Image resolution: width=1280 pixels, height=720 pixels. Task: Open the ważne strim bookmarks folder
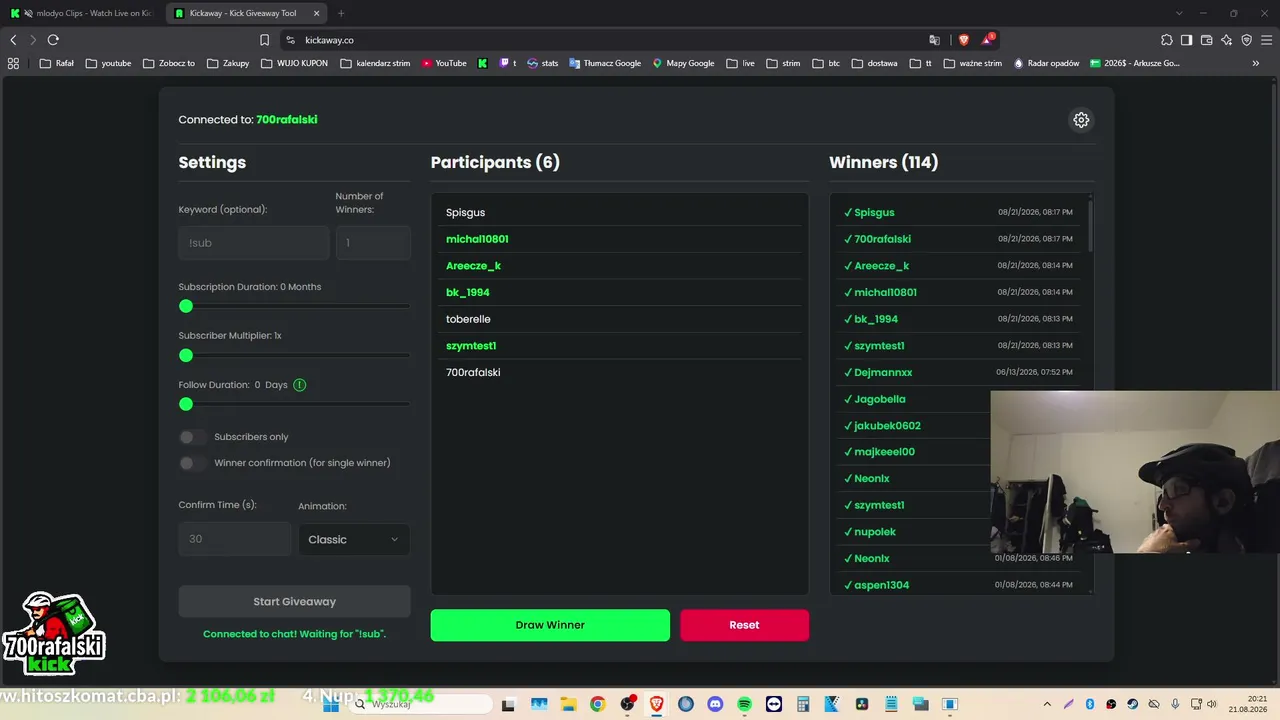972,63
